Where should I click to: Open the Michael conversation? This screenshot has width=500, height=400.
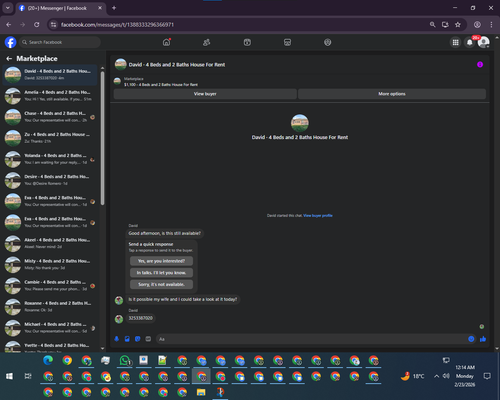point(50,328)
